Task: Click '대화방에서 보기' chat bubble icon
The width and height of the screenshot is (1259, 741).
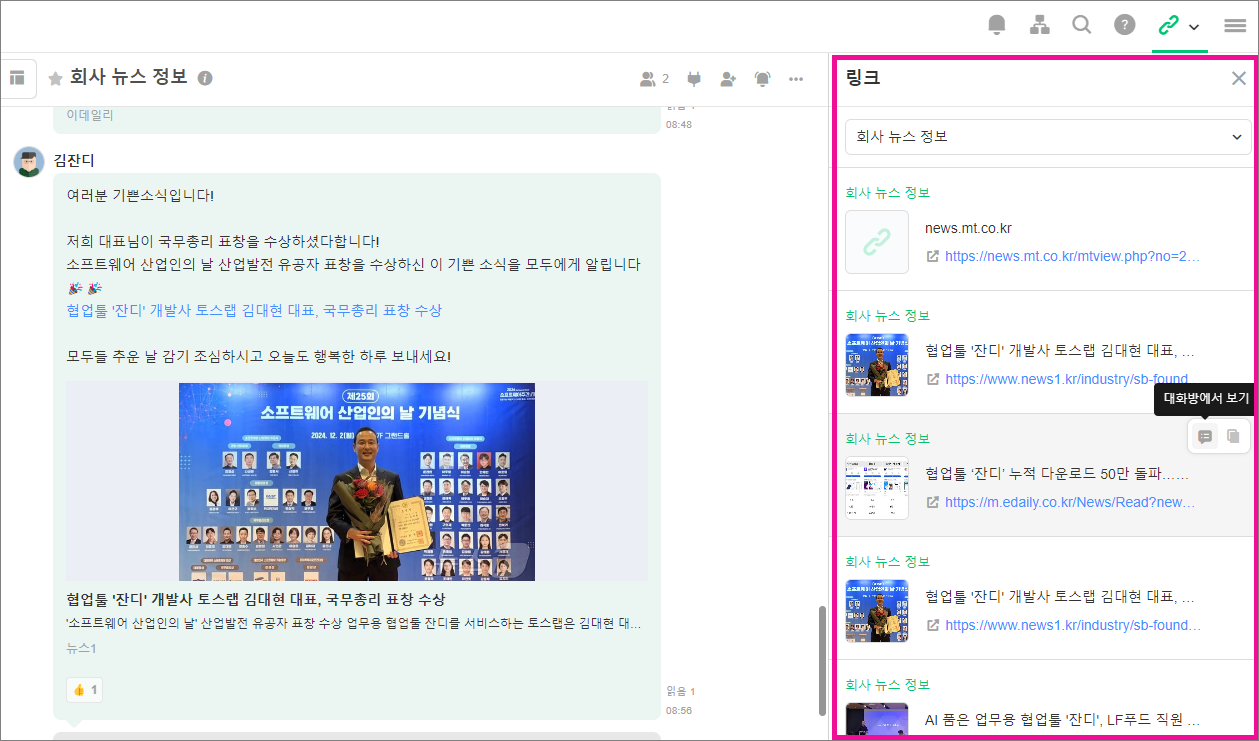Action: click(x=1205, y=437)
